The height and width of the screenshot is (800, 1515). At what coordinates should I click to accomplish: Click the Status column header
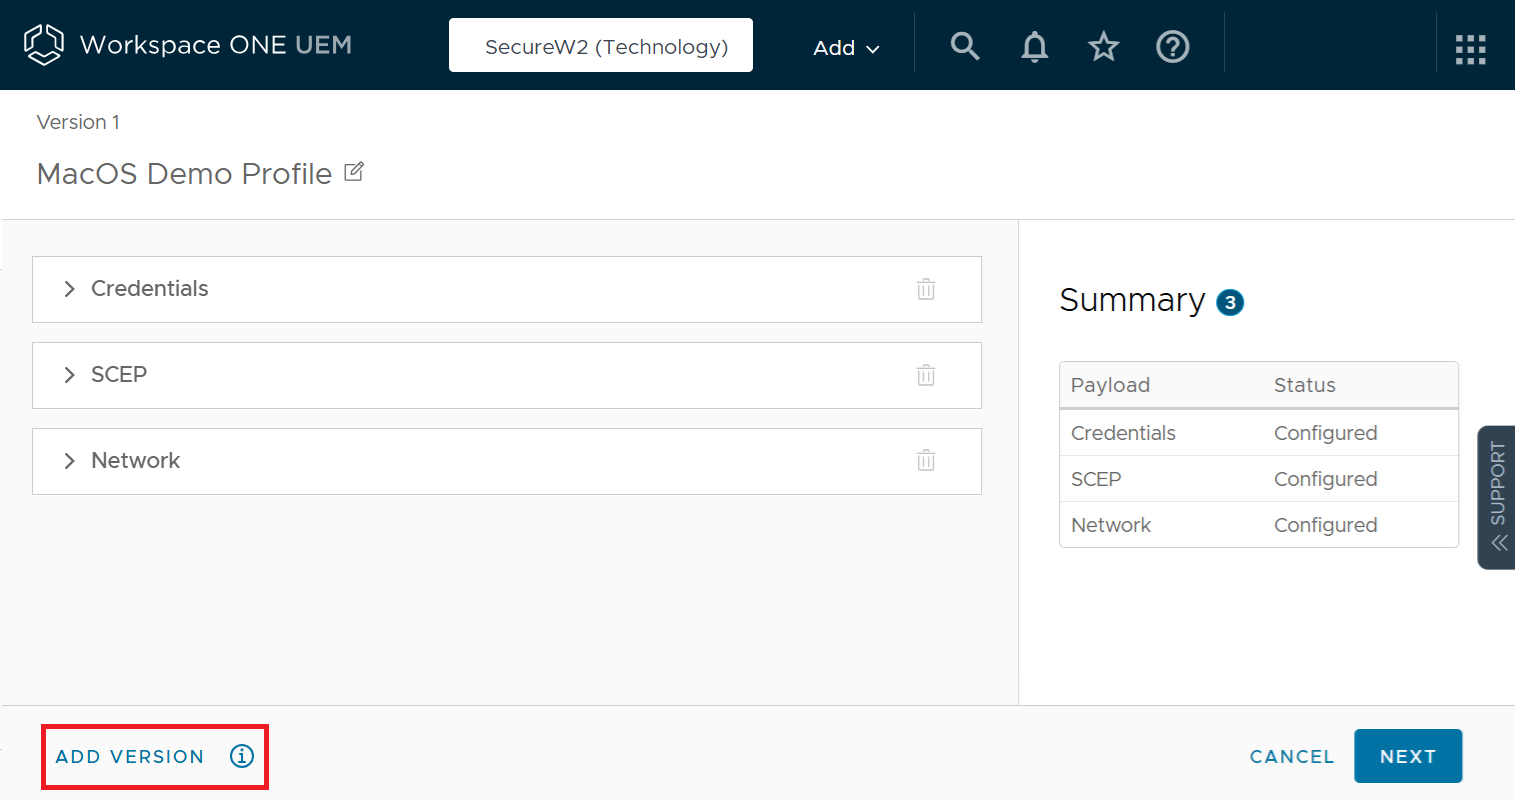tap(1305, 385)
